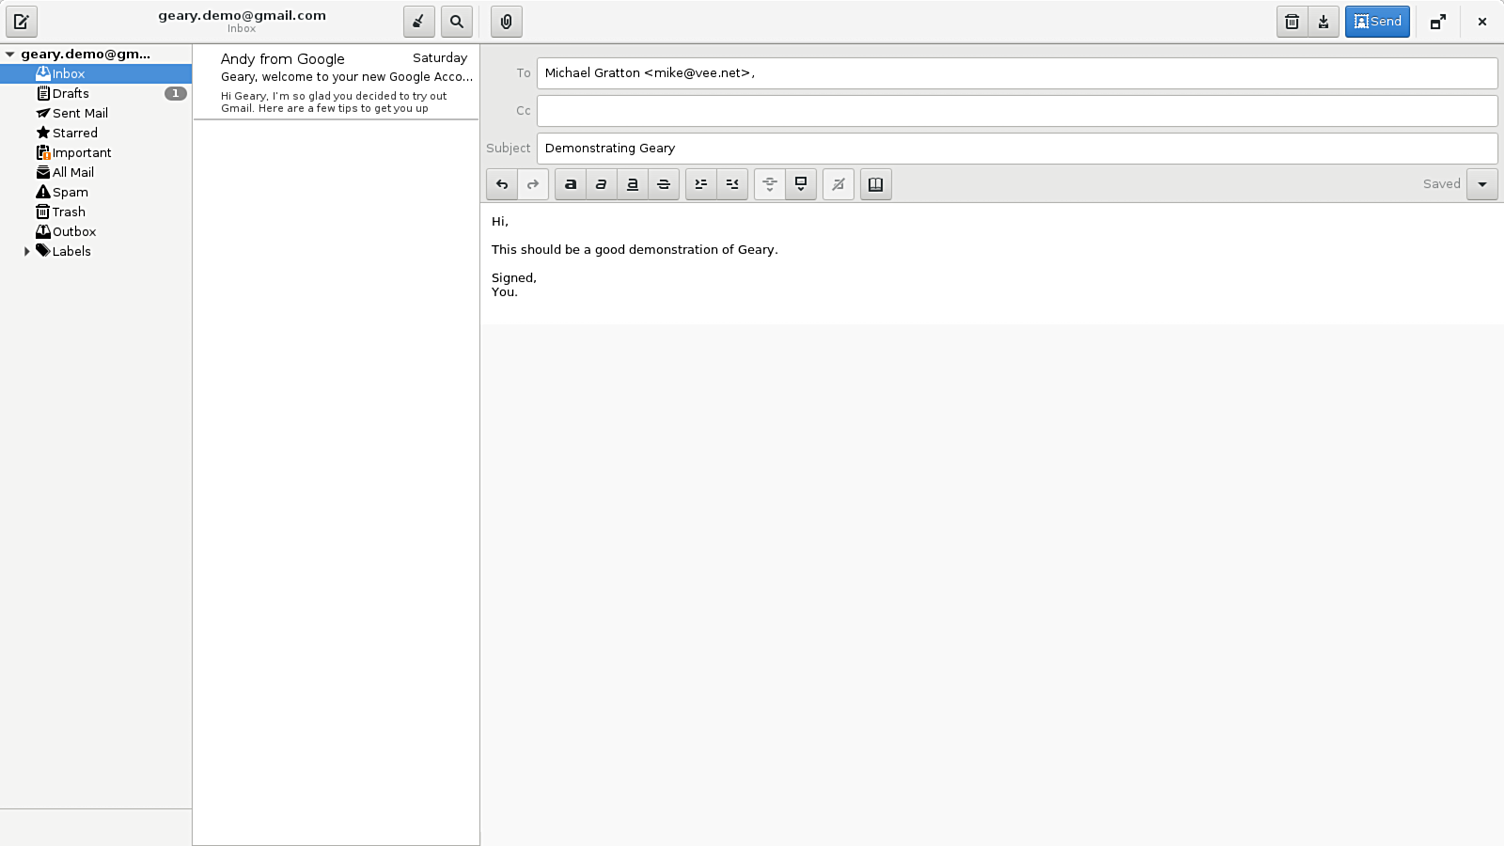Toggle italic formatting

[601, 184]
